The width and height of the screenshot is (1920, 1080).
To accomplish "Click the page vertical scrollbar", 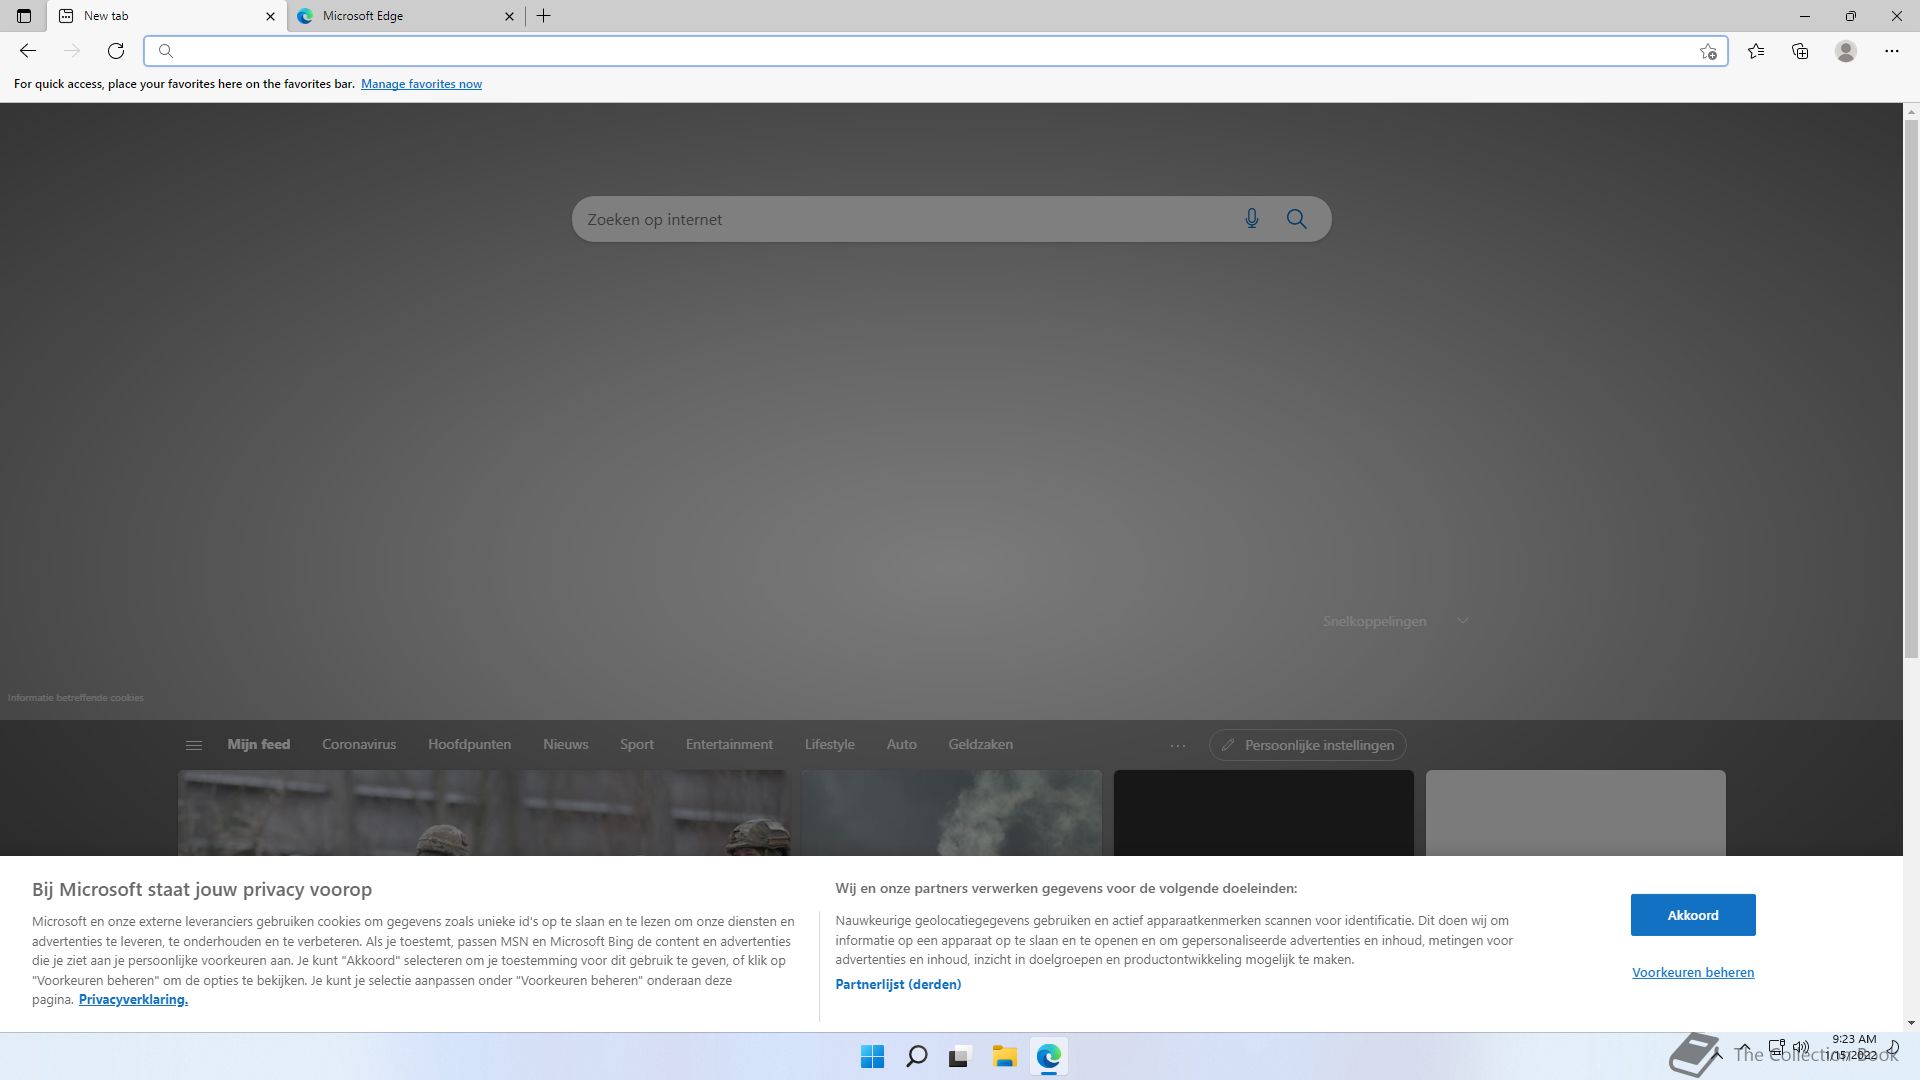I will tap(1911, 390).
